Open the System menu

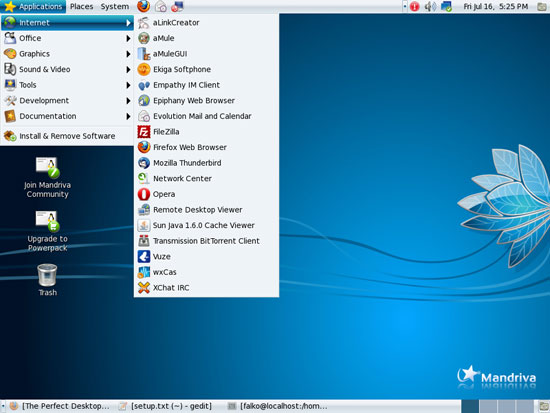(114, 6)
